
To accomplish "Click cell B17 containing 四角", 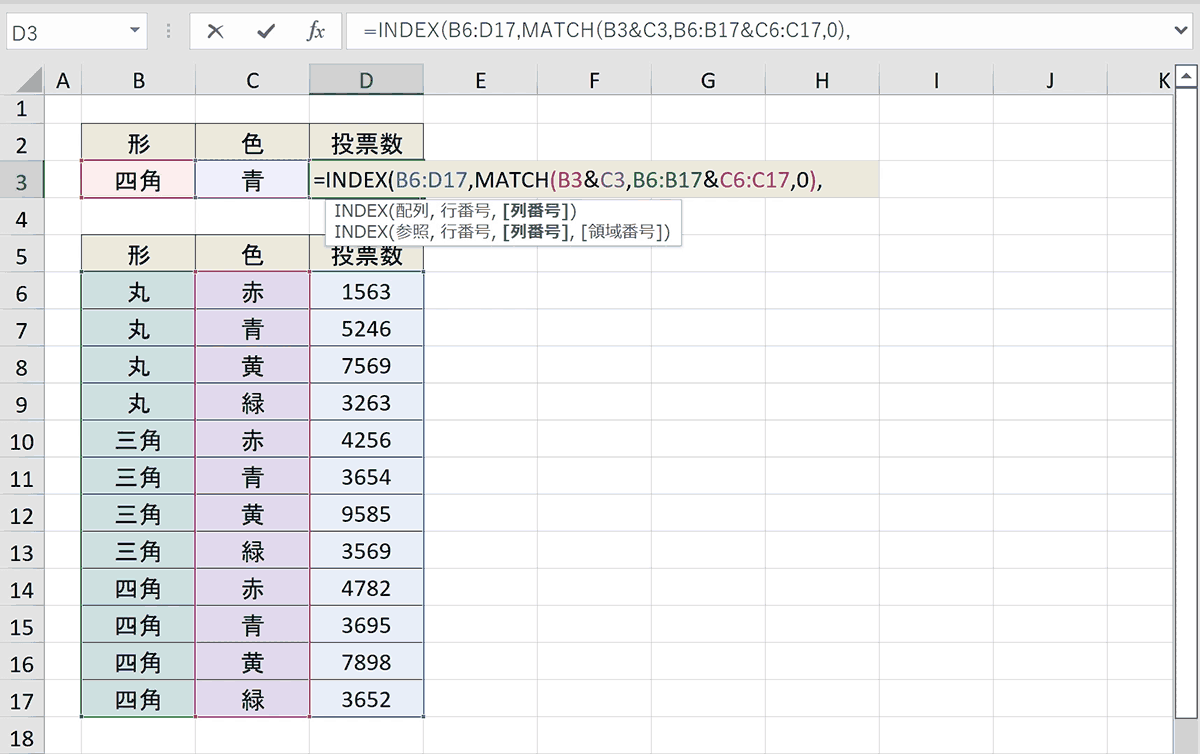I will click(x=138, y=699).
